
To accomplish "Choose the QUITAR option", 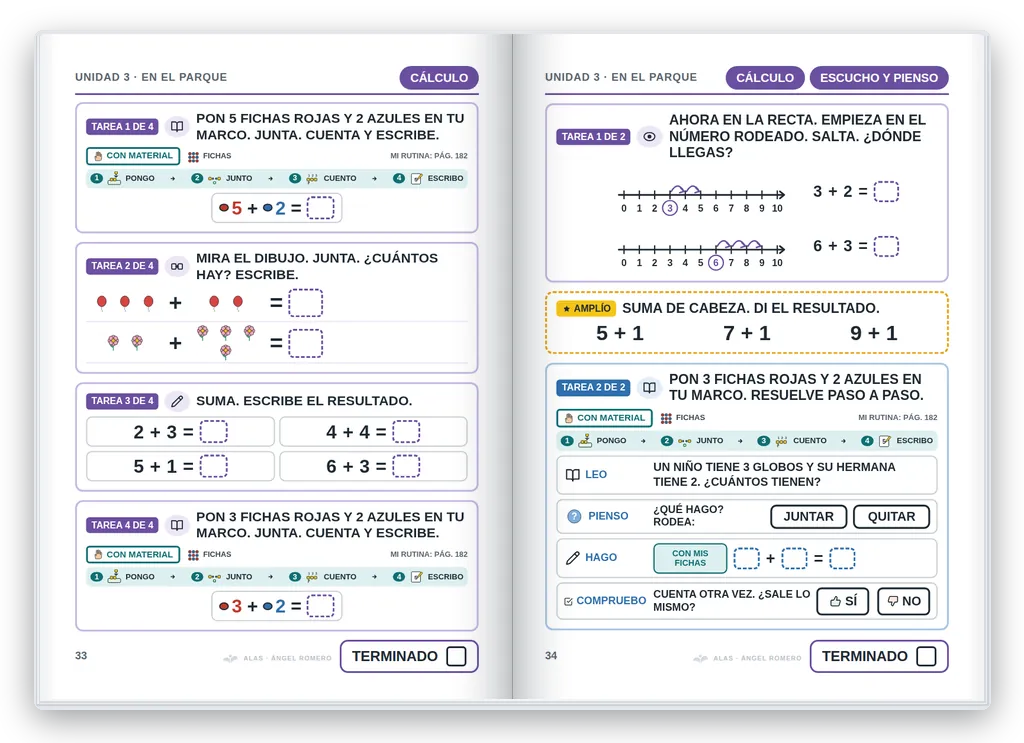I will (x=891, y=516).
